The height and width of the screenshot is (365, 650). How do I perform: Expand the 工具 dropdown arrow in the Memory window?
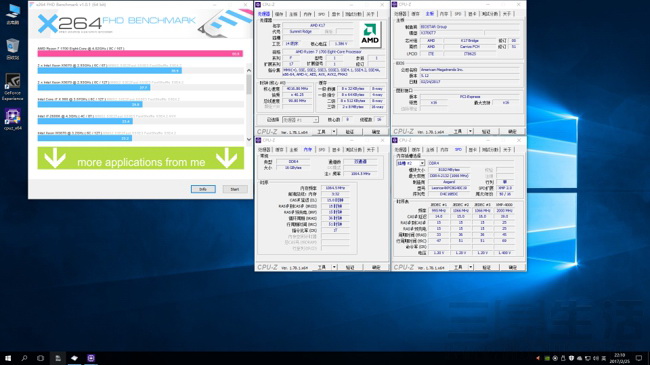pyautogui.click(x=334, y=267)
